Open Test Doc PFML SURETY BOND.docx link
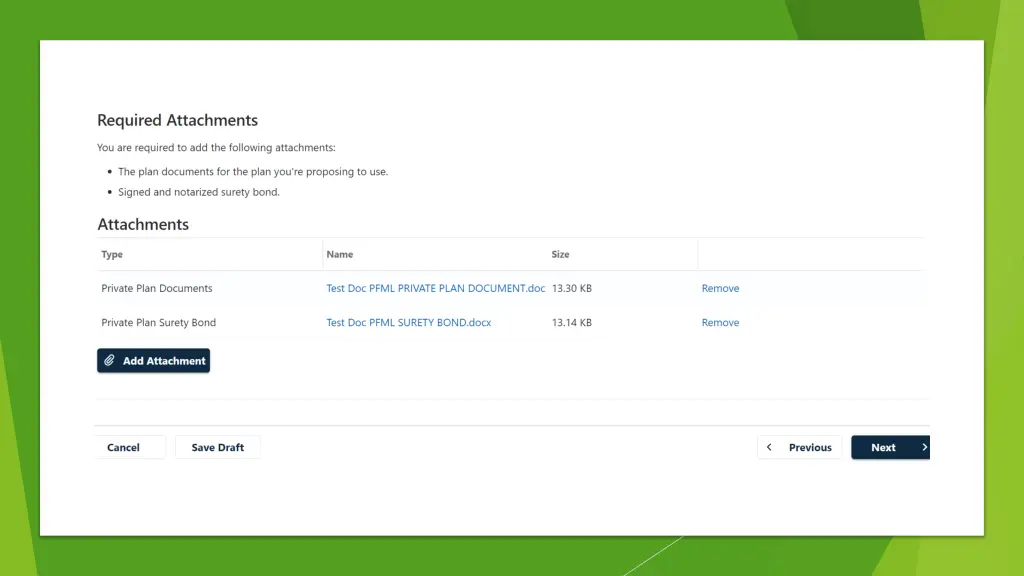 click(x=408, y=323)
